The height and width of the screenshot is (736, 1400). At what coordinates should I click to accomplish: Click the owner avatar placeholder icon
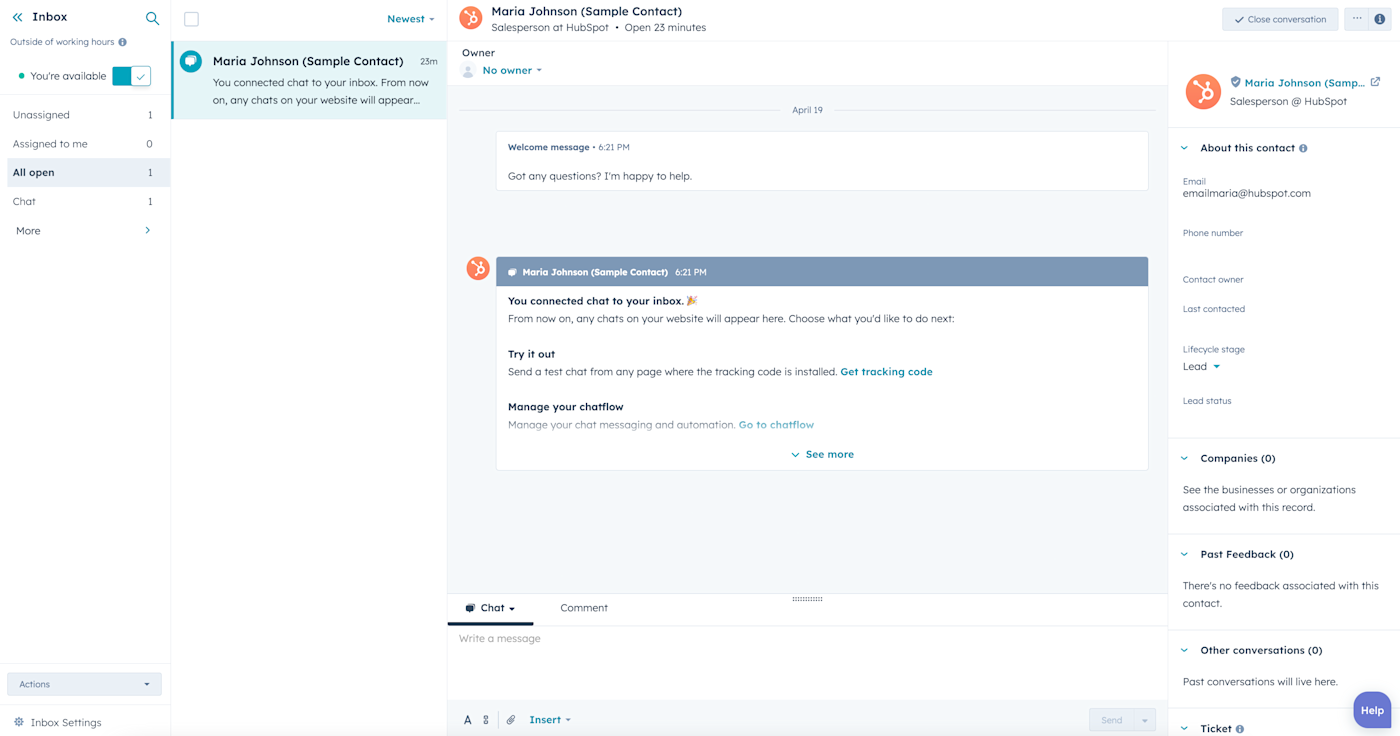tap(468, 71)
